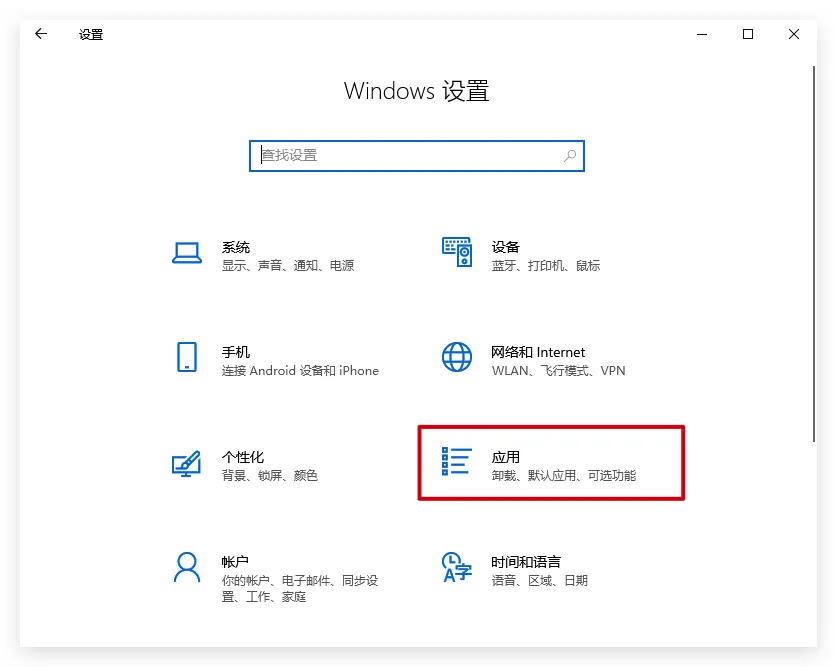Screen dimensions: 837x667
Task: Select the 应用 heading text
Action: (506, 457)
